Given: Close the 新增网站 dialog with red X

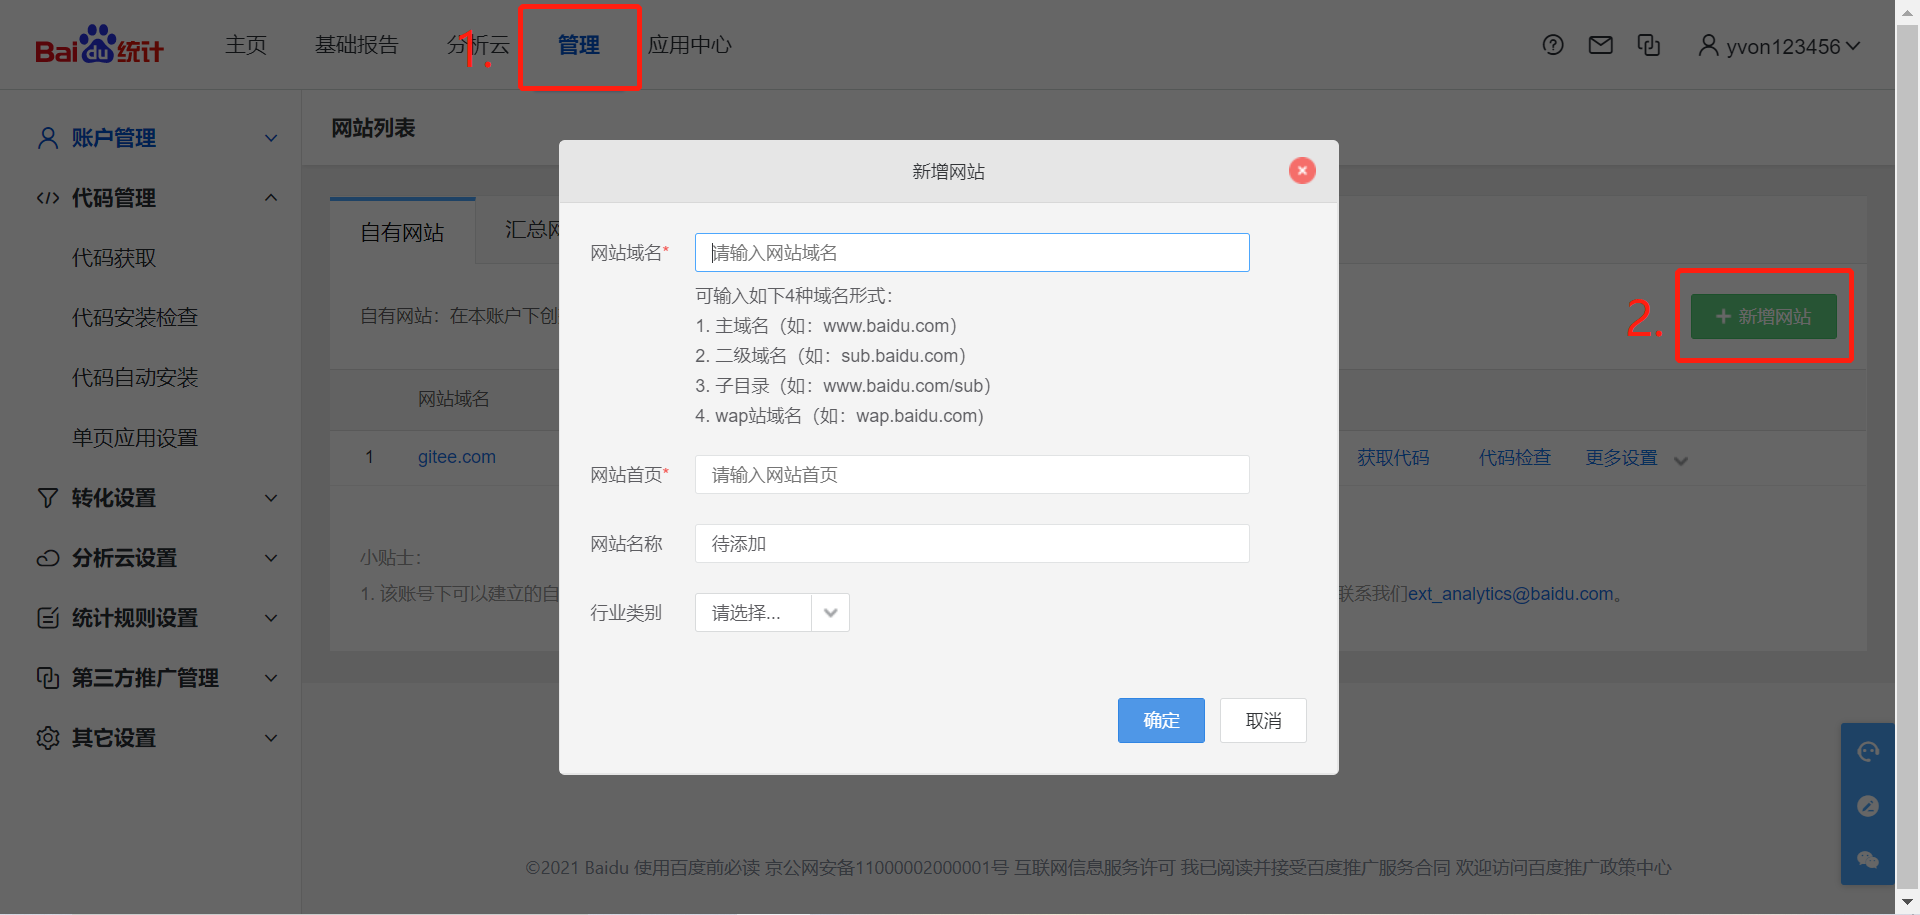Looking at the screenshot, I should (1302, 171).
